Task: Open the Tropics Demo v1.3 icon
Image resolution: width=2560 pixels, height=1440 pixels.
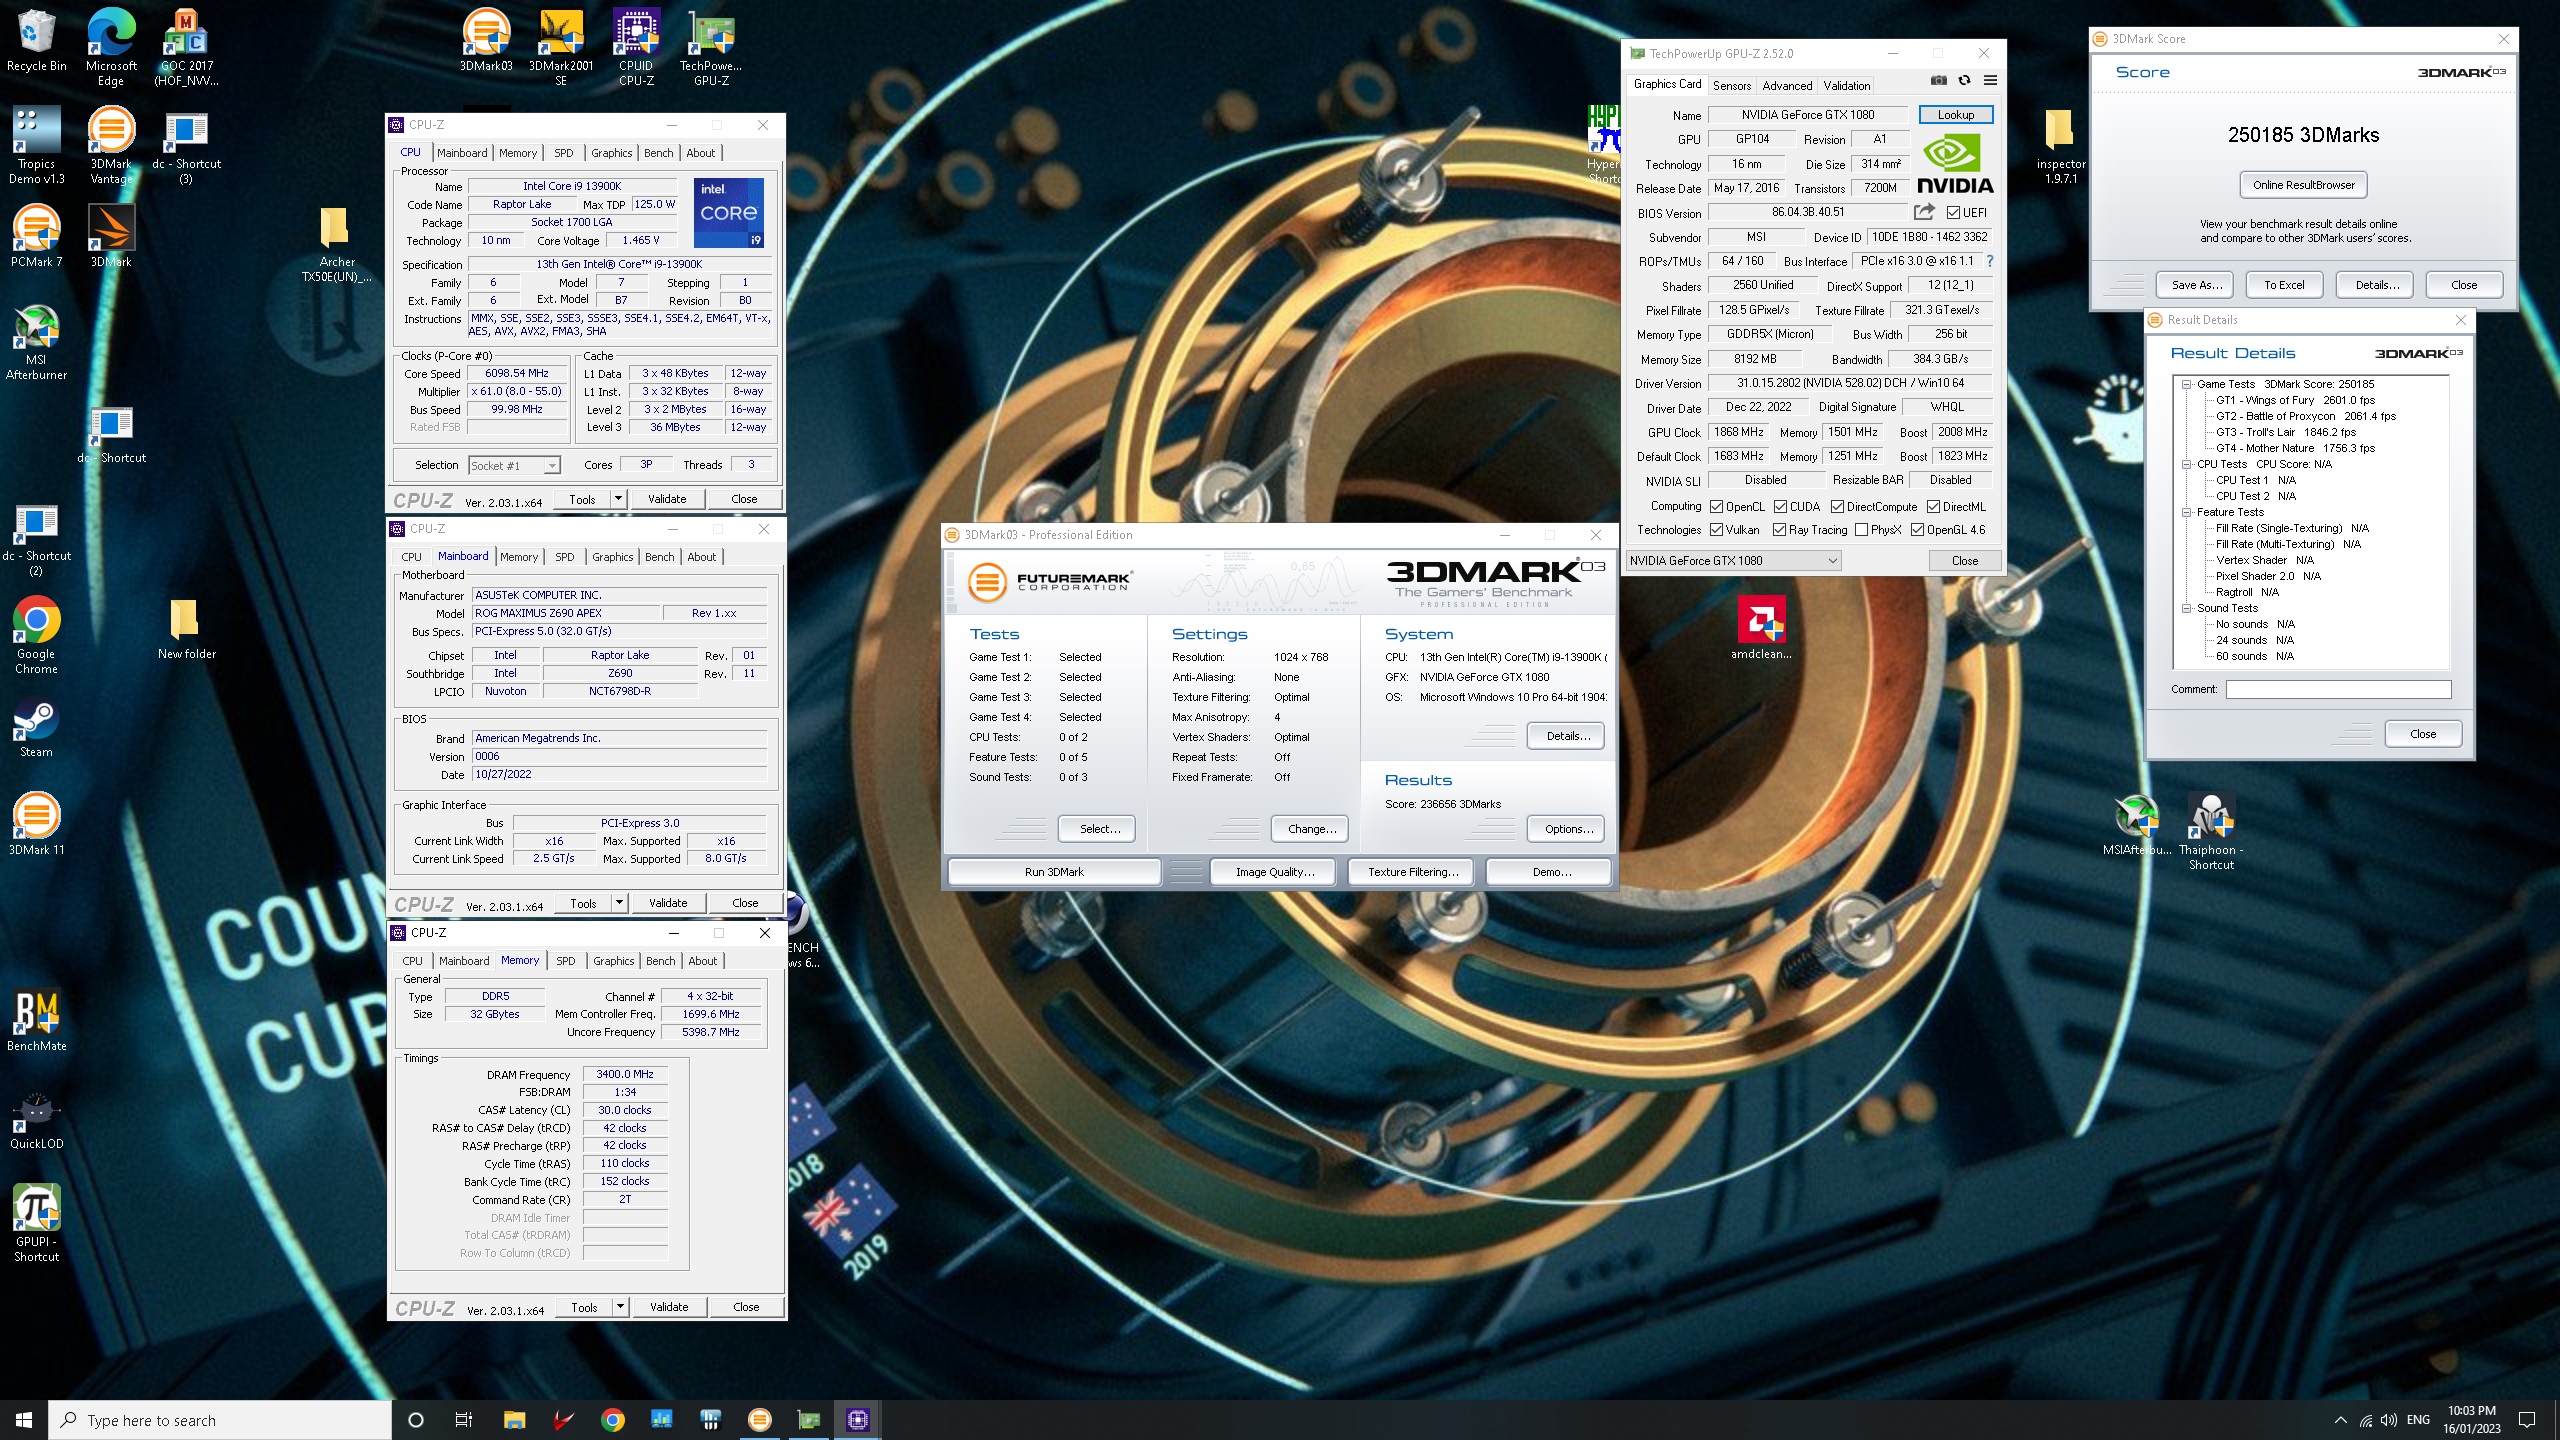Action: tap(36, 146)
